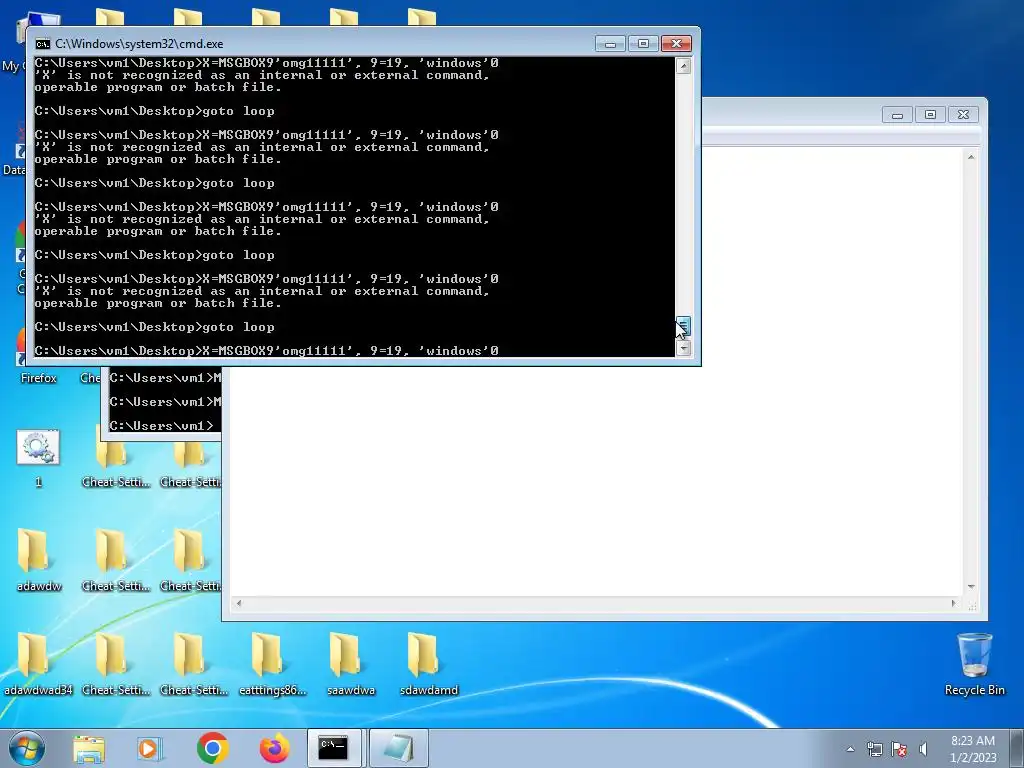Click Notepad vertical scrollbar up arrow
The image size is (1024, 768).
tap(971, 157)
